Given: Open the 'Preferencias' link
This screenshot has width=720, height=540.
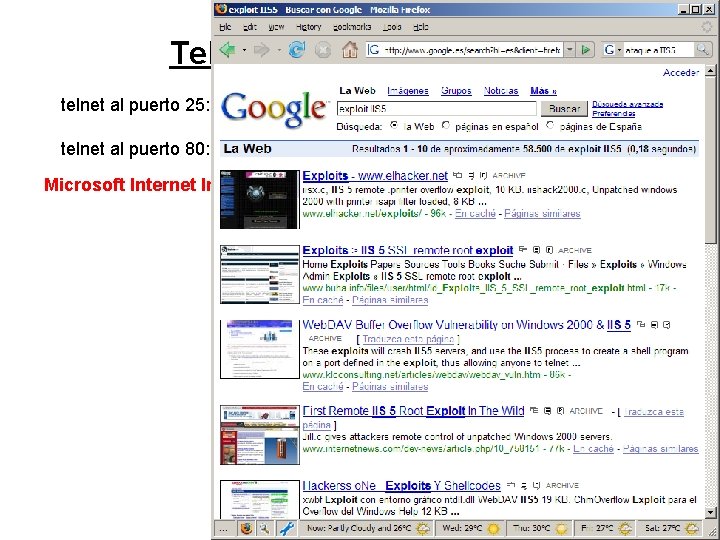Looking at the screenshot, I should click(613, 113).
